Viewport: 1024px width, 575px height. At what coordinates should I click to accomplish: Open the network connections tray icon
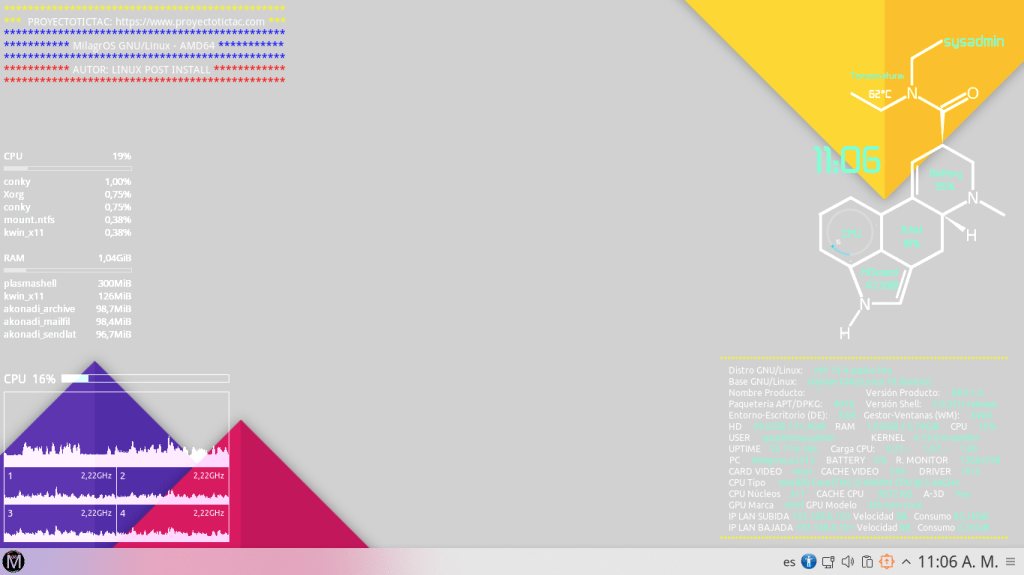(829, 561)
